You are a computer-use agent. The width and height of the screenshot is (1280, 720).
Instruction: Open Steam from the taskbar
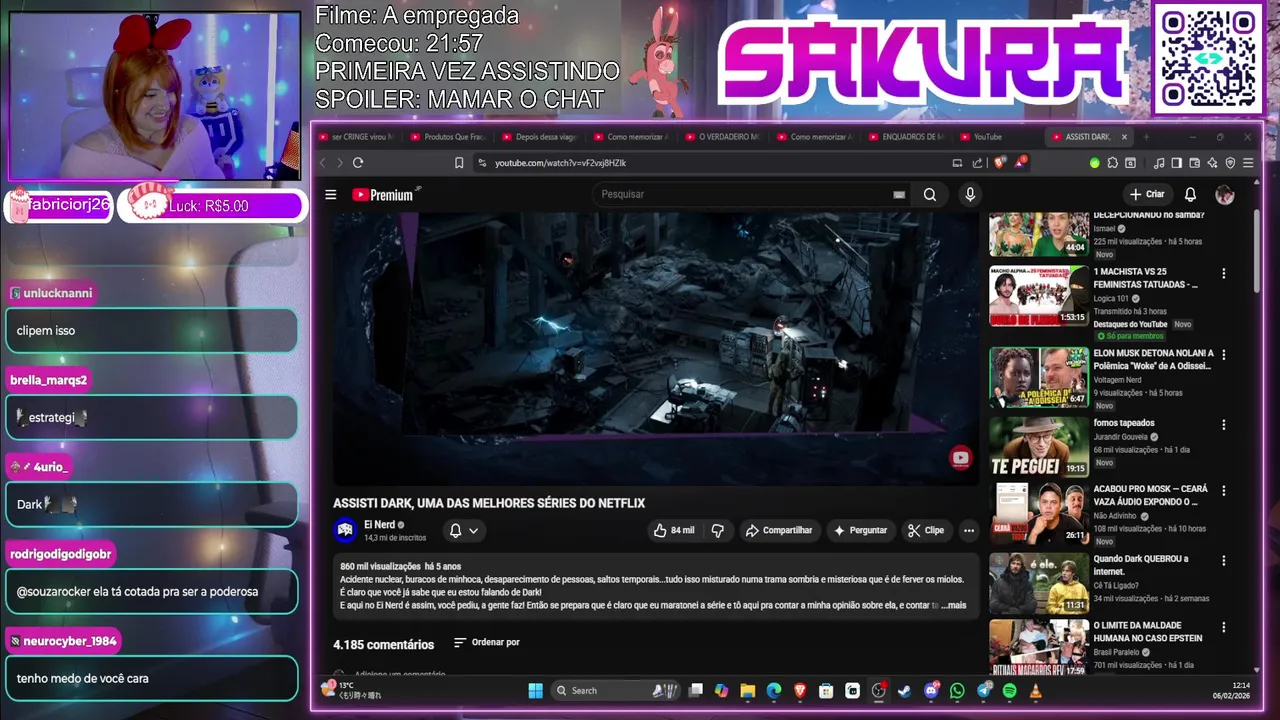tap(905, 691)
